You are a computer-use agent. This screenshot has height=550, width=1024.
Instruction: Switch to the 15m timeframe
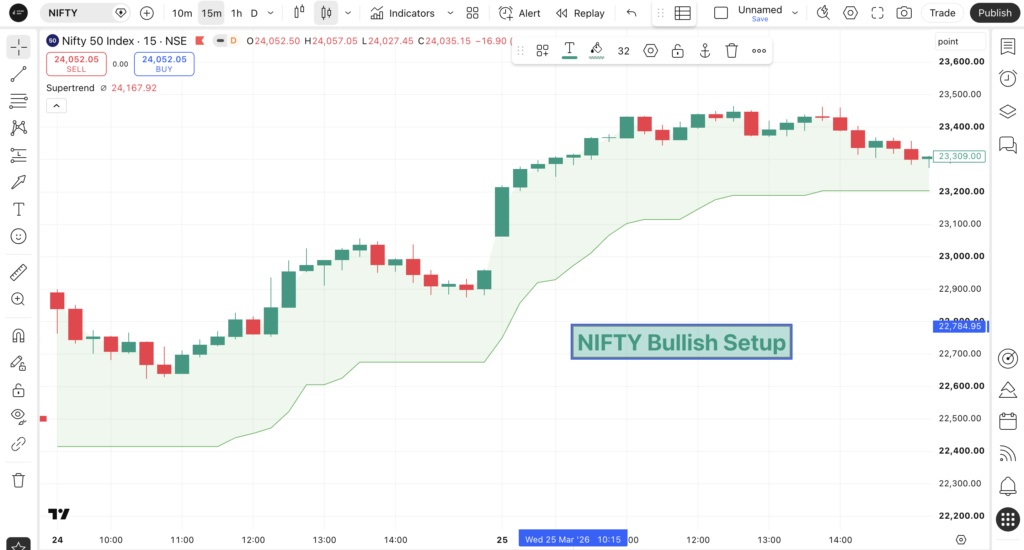[x=211, y=13]
